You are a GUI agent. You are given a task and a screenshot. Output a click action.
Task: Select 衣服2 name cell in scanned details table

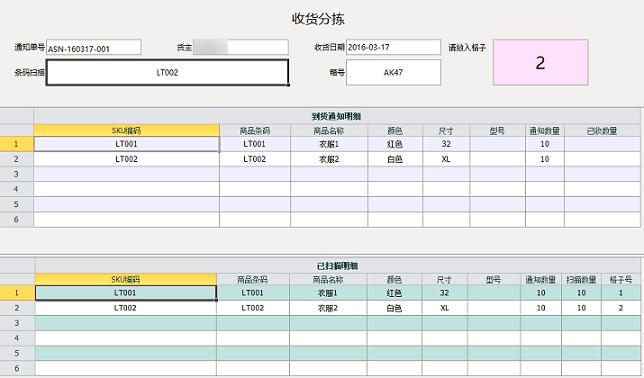tap(328, 308)
